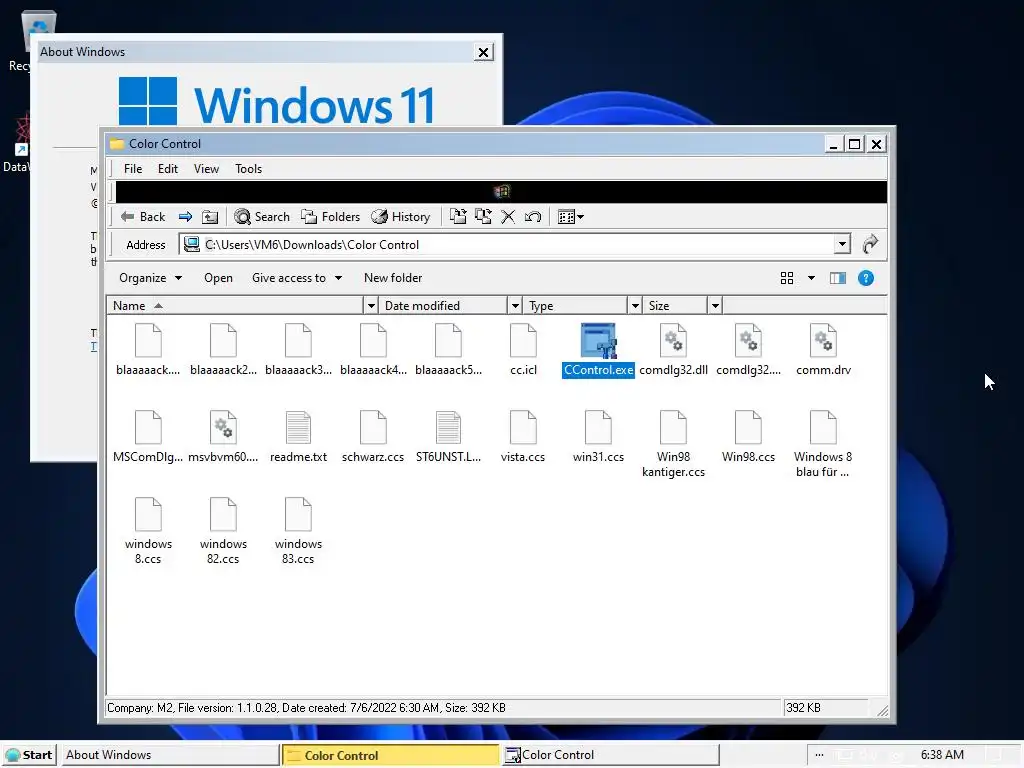The height and width of the screenshot is (768, 1024).
Task: Open the View menu
Action: (x=206, y=168)
